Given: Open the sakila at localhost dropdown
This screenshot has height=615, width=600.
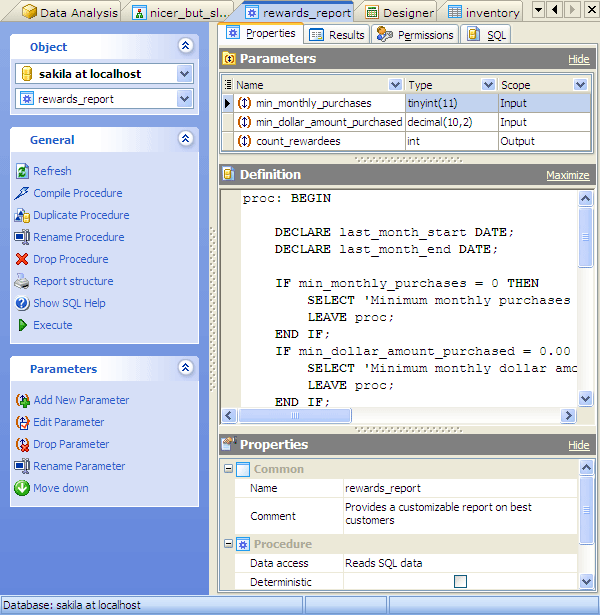Looking at the screenshot, I should pyautogui.click(x=184, y=74).
